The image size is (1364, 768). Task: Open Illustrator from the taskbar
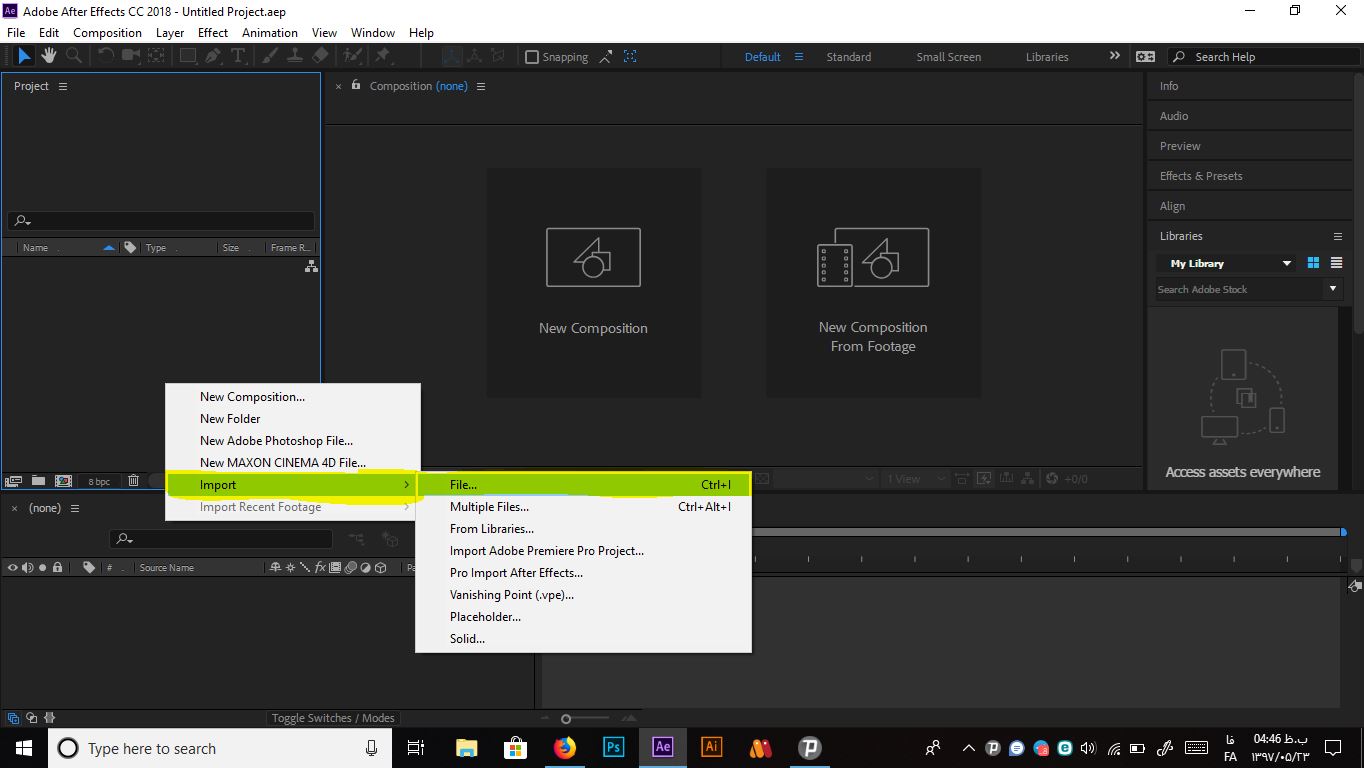711,747
